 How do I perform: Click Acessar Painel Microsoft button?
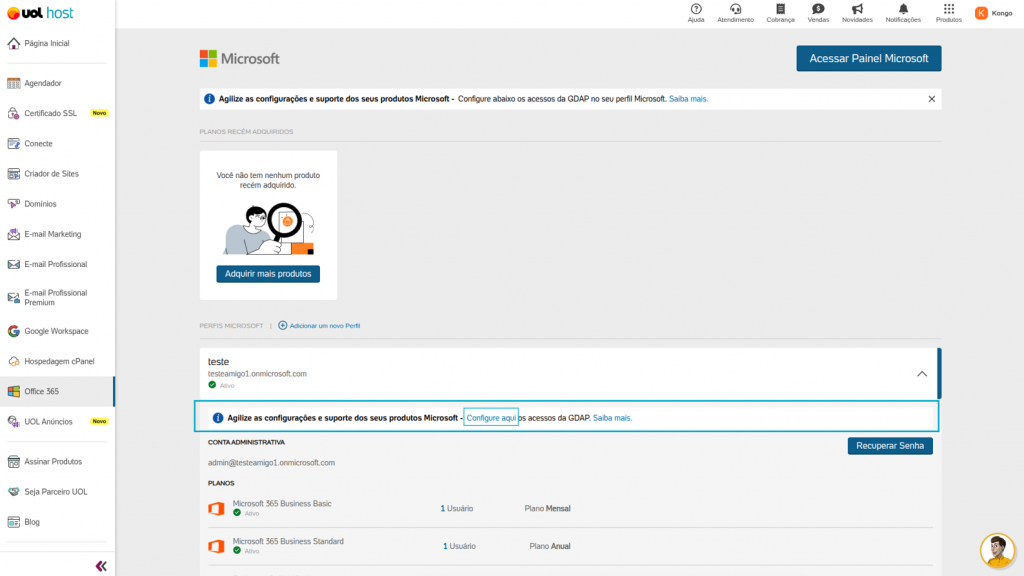869,59
